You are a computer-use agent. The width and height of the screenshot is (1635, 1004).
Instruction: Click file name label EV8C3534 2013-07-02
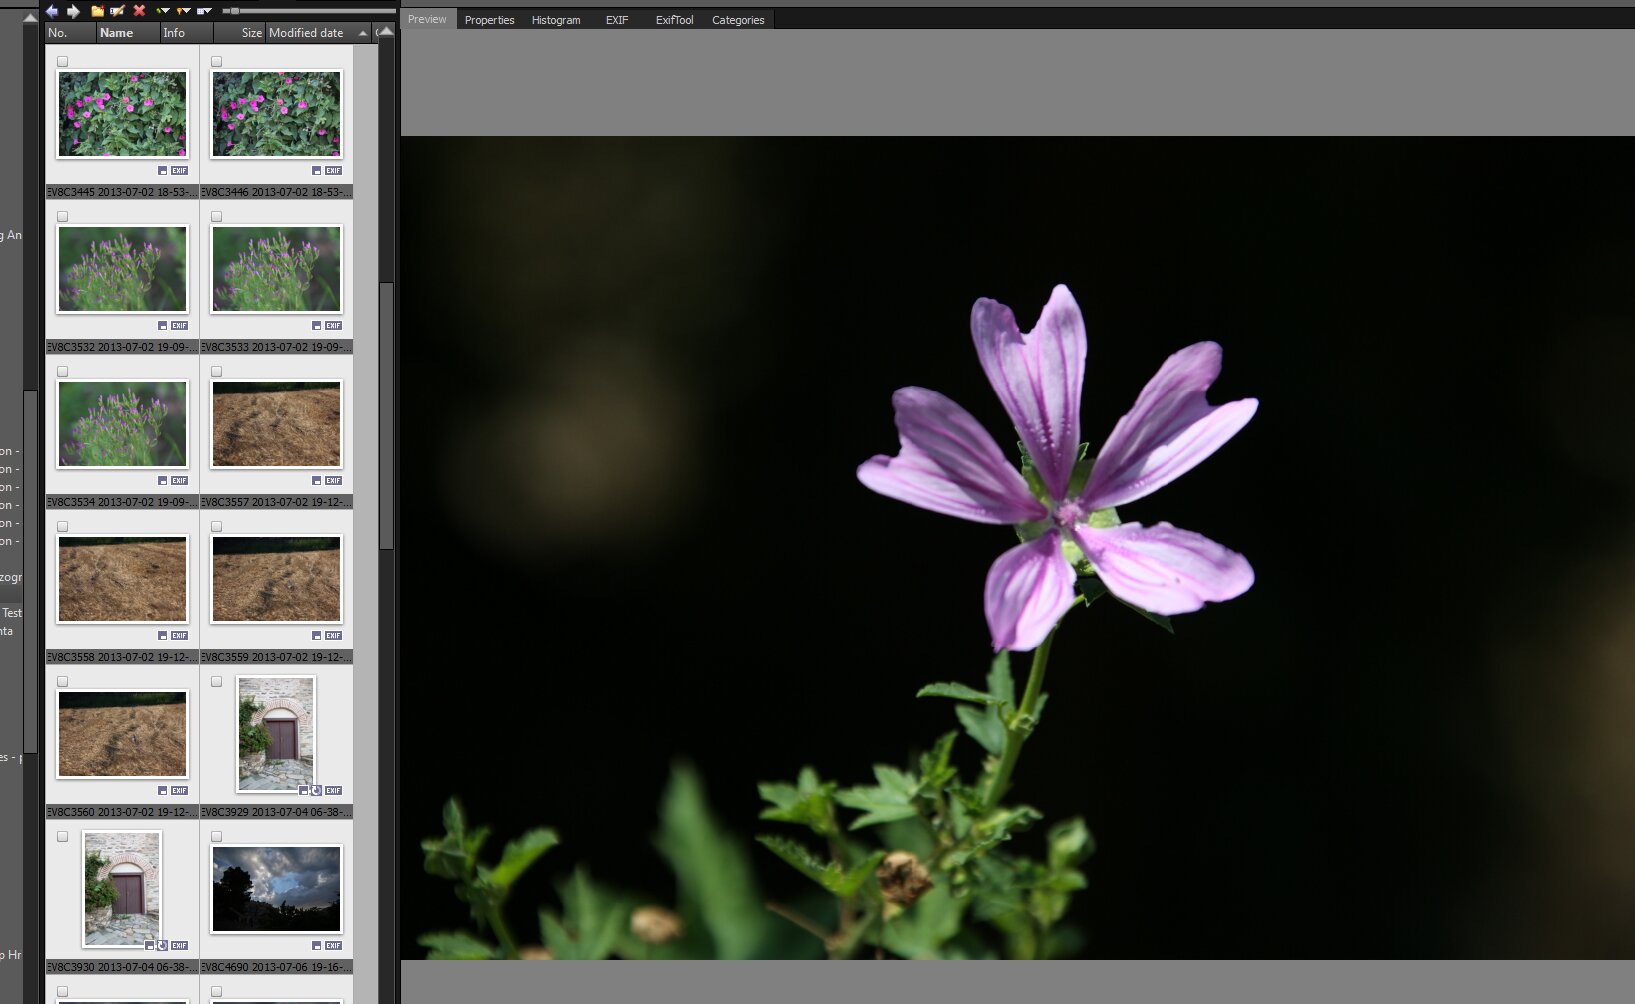[x=122, y=502]
